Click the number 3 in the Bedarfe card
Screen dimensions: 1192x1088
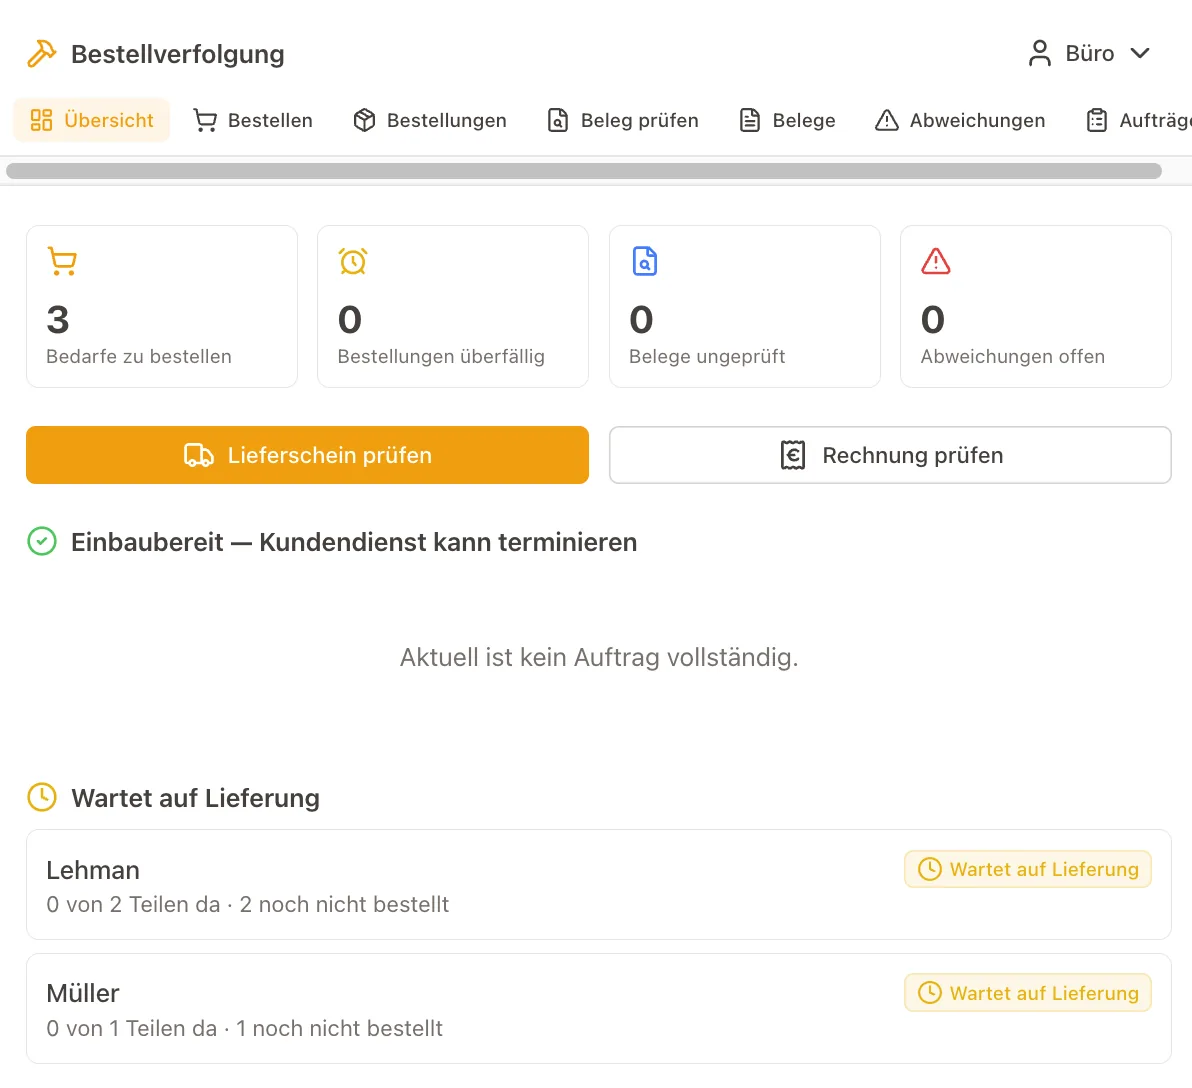pos(58,319)
